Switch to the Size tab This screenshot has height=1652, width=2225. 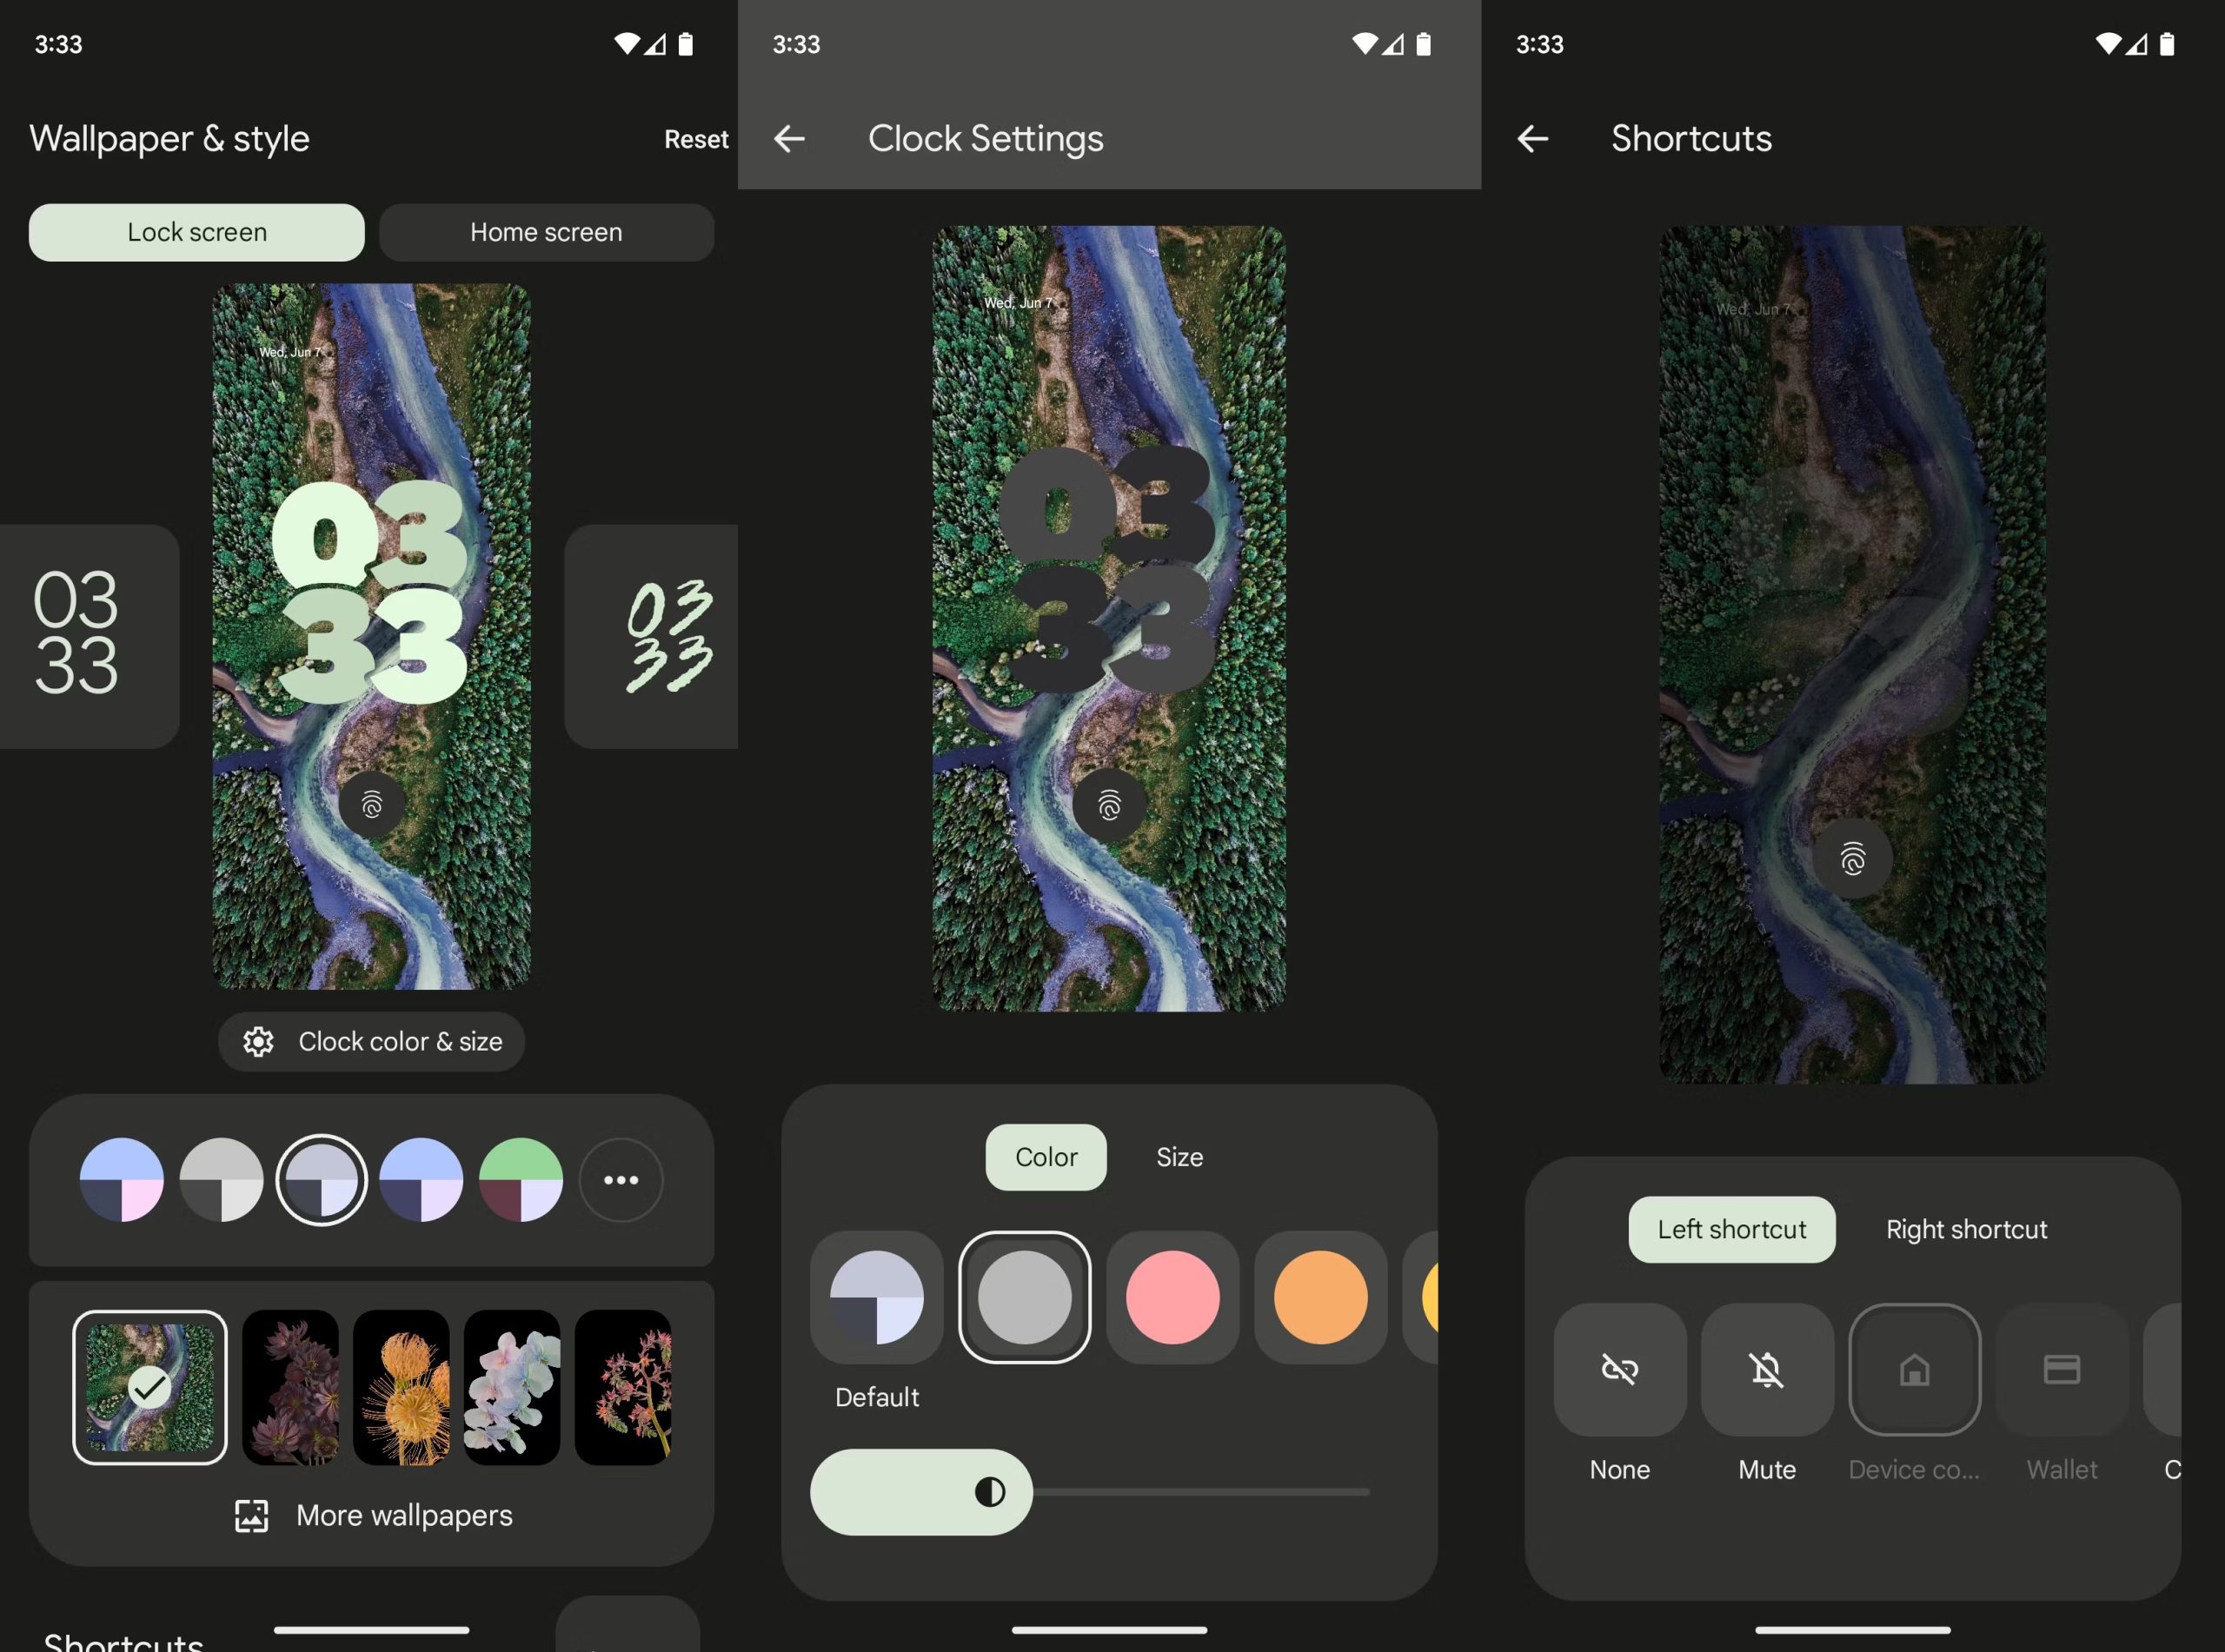pyautogui.click(x=1179, y=1157)
